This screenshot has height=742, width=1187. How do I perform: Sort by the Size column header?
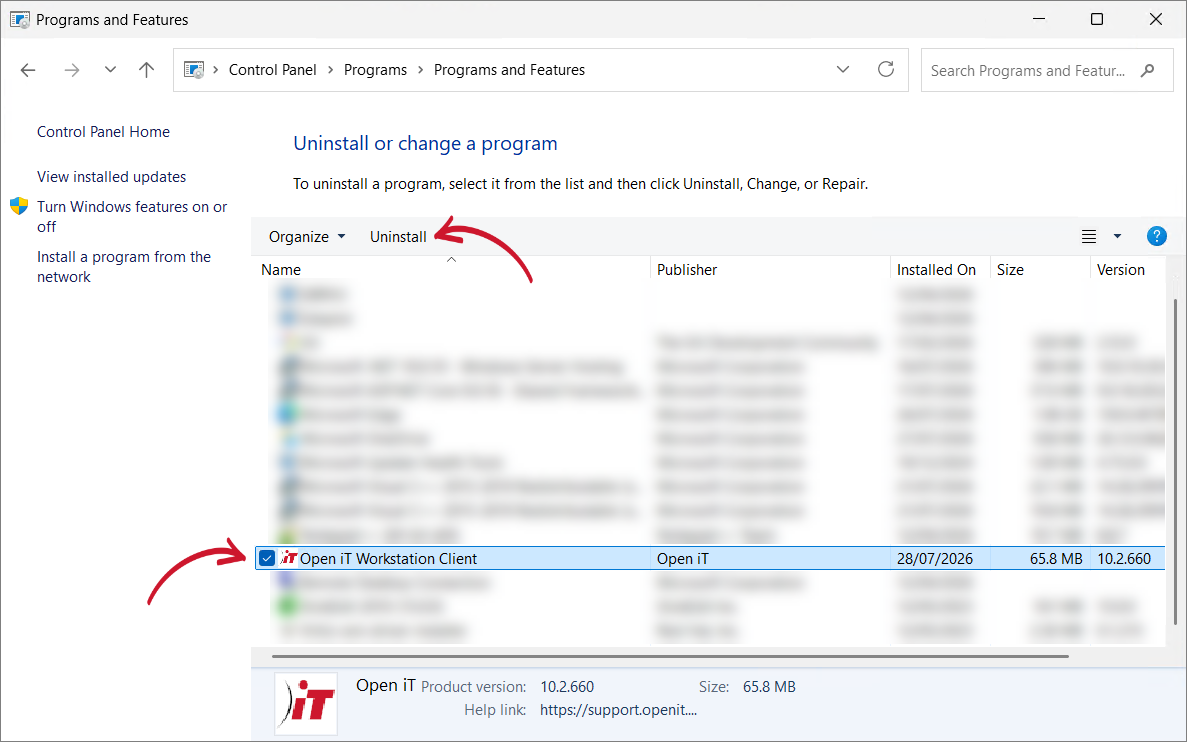click(x=1040, y=270)
